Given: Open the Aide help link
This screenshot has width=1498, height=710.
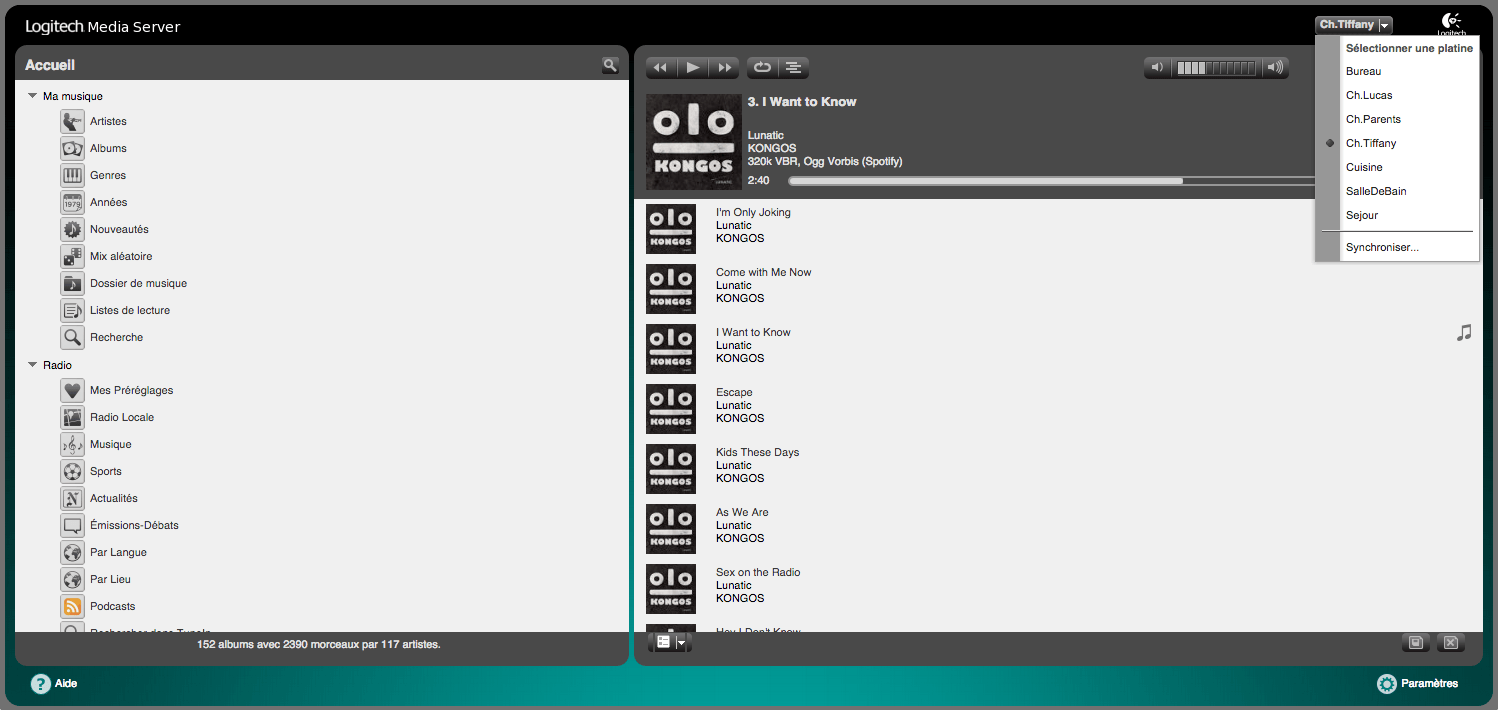Looking at the screenshot, I should (x=66, y=684).
